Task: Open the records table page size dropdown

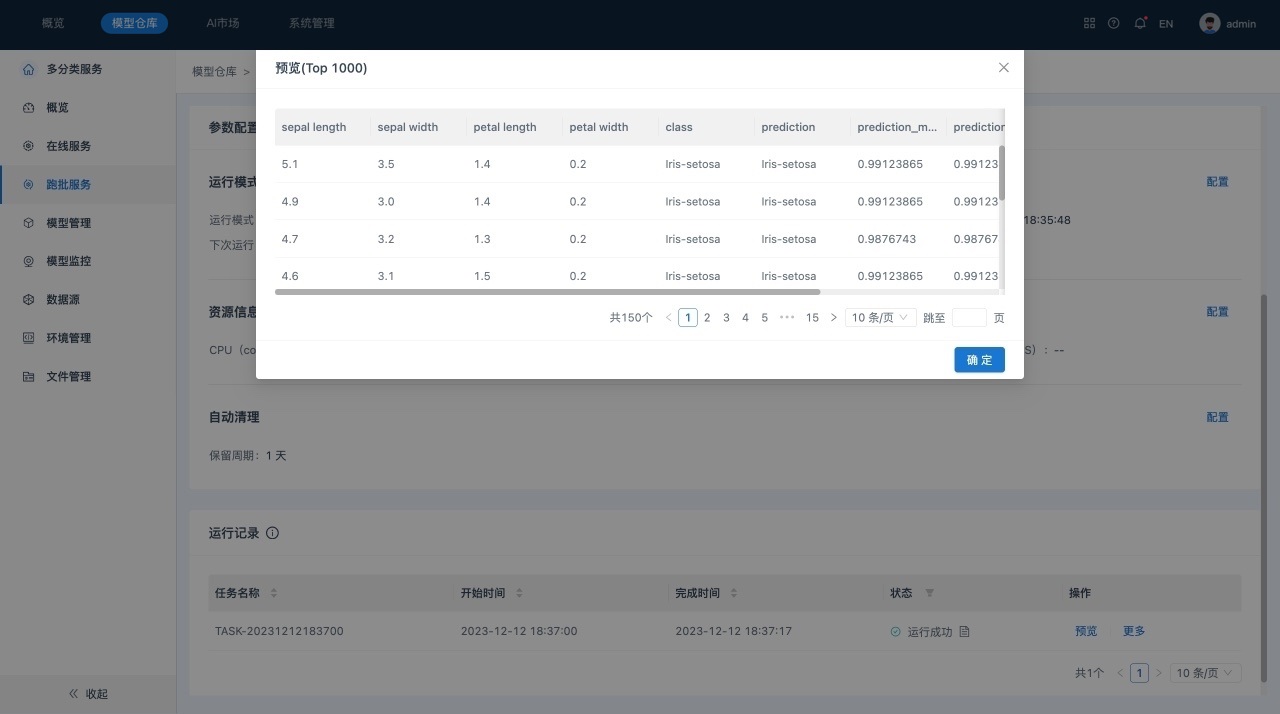Action: [1205, 673]
